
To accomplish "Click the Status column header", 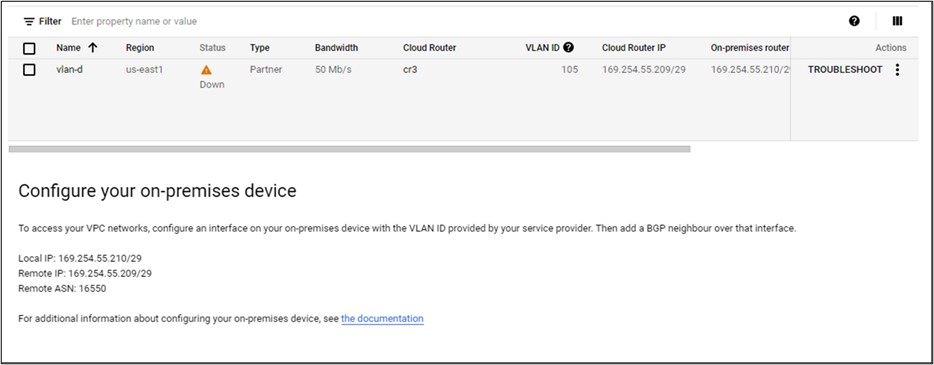I will click(x=213, y=48).
